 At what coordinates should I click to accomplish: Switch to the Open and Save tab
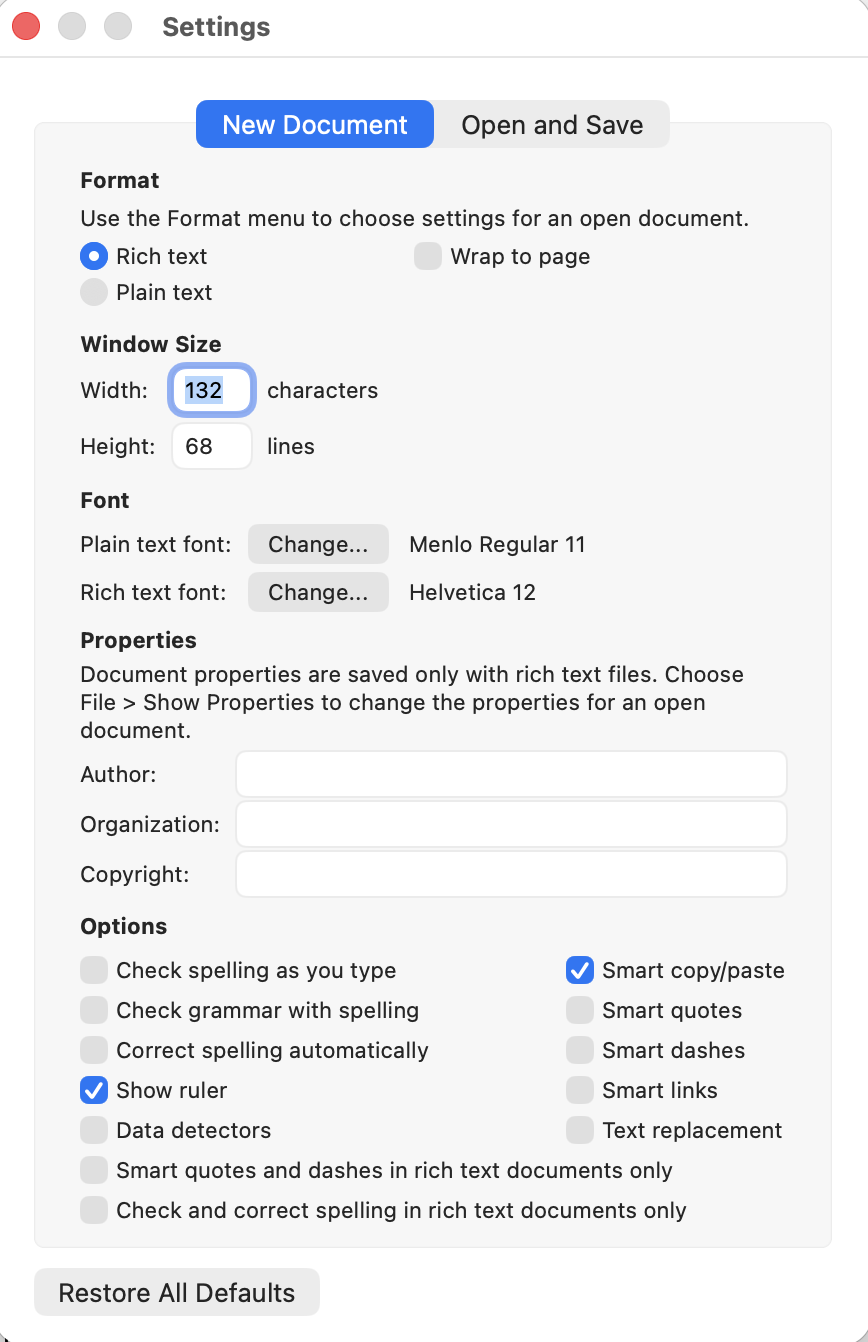(x=551, y=124)
